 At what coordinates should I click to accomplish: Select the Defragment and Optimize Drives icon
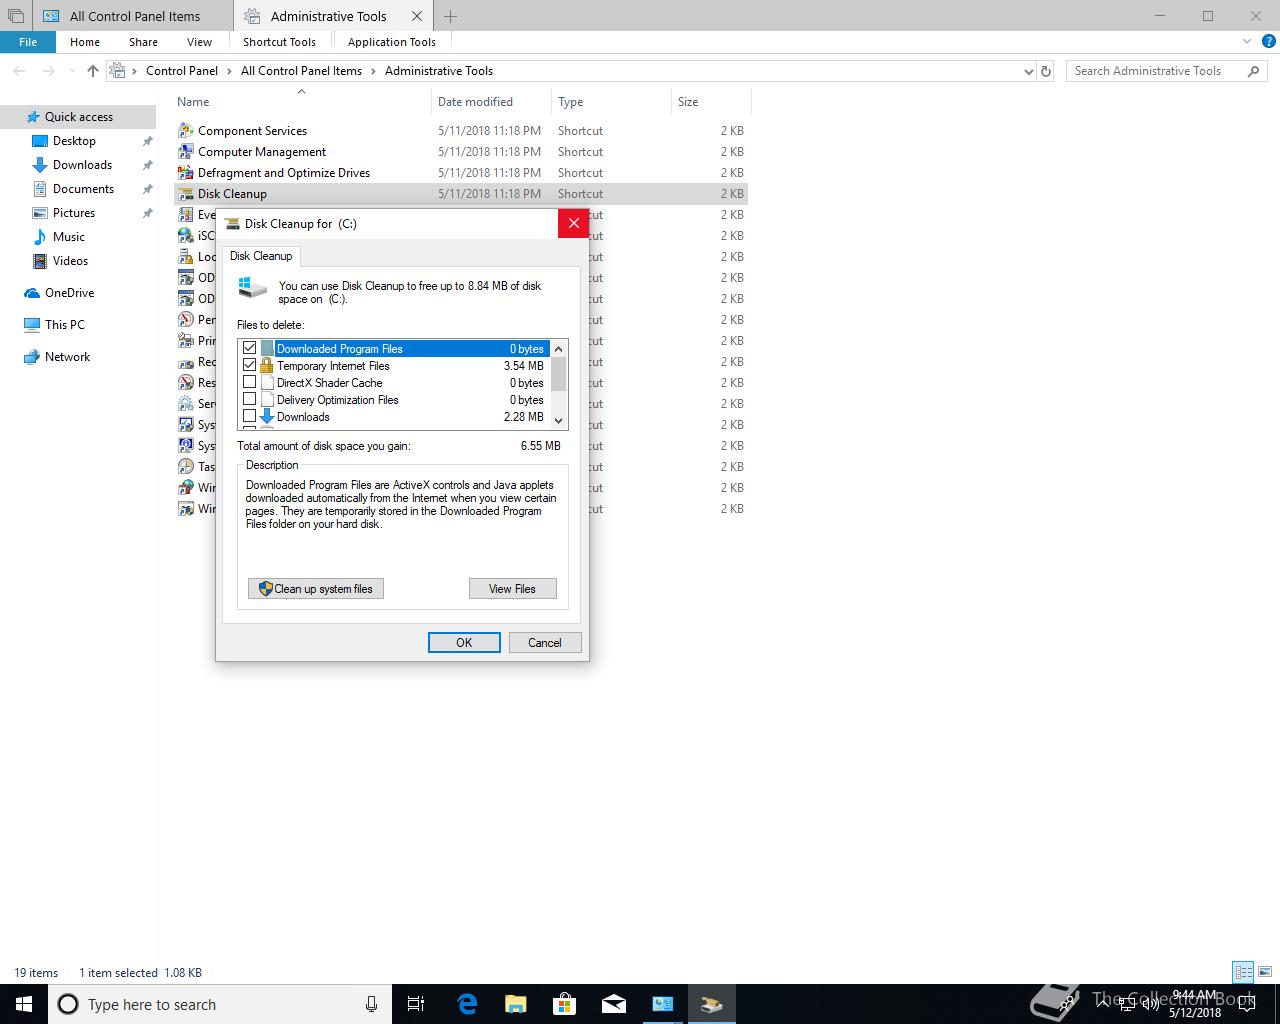point(185,173)
